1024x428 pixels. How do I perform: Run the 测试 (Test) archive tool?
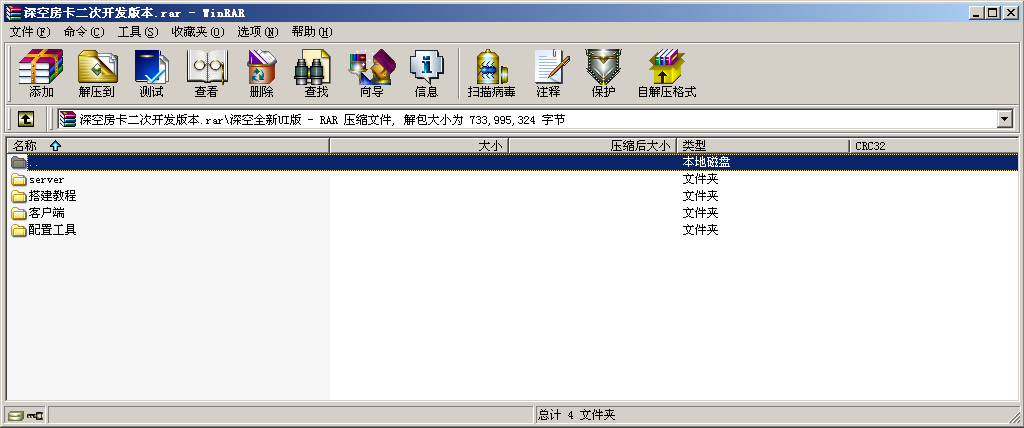pyautogui.click(x=151, y=73)
